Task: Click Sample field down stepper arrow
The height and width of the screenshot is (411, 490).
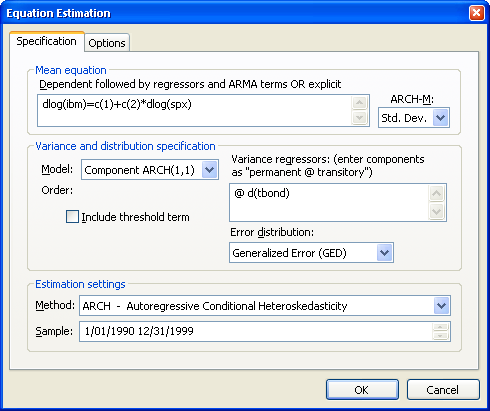Action: coord(440,336)
